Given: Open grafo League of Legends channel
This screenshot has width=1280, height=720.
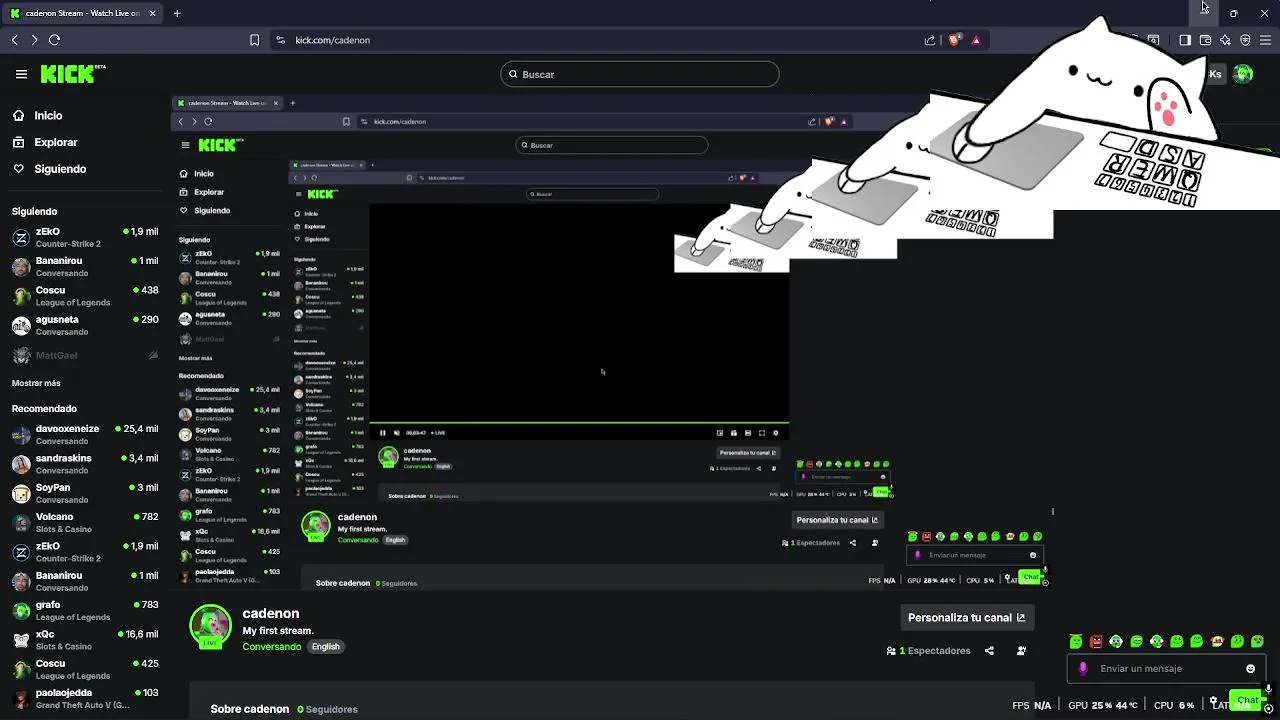Looking at the screenshot, I should click(x=85, y=611).
